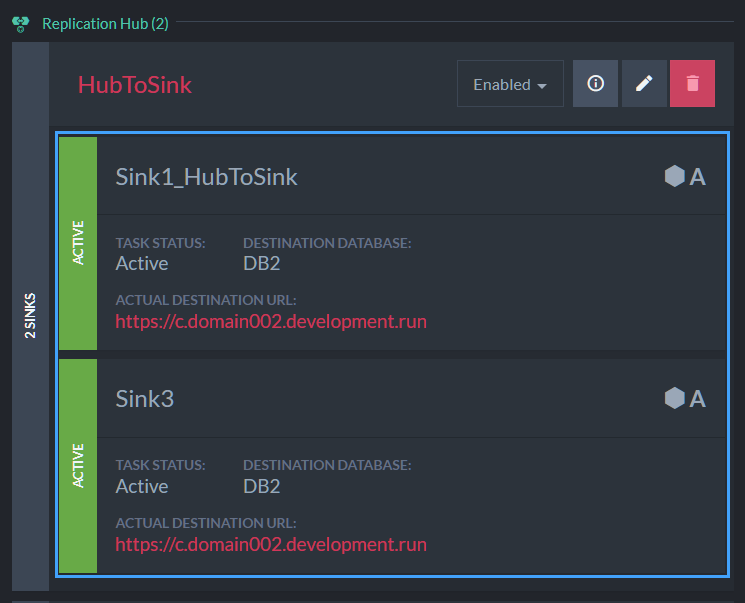The width and height of the screenshot is (745, 603).
Task: Click DESTINATION DATABASE label in Sink3 card
Action: [x=327, y=465]
